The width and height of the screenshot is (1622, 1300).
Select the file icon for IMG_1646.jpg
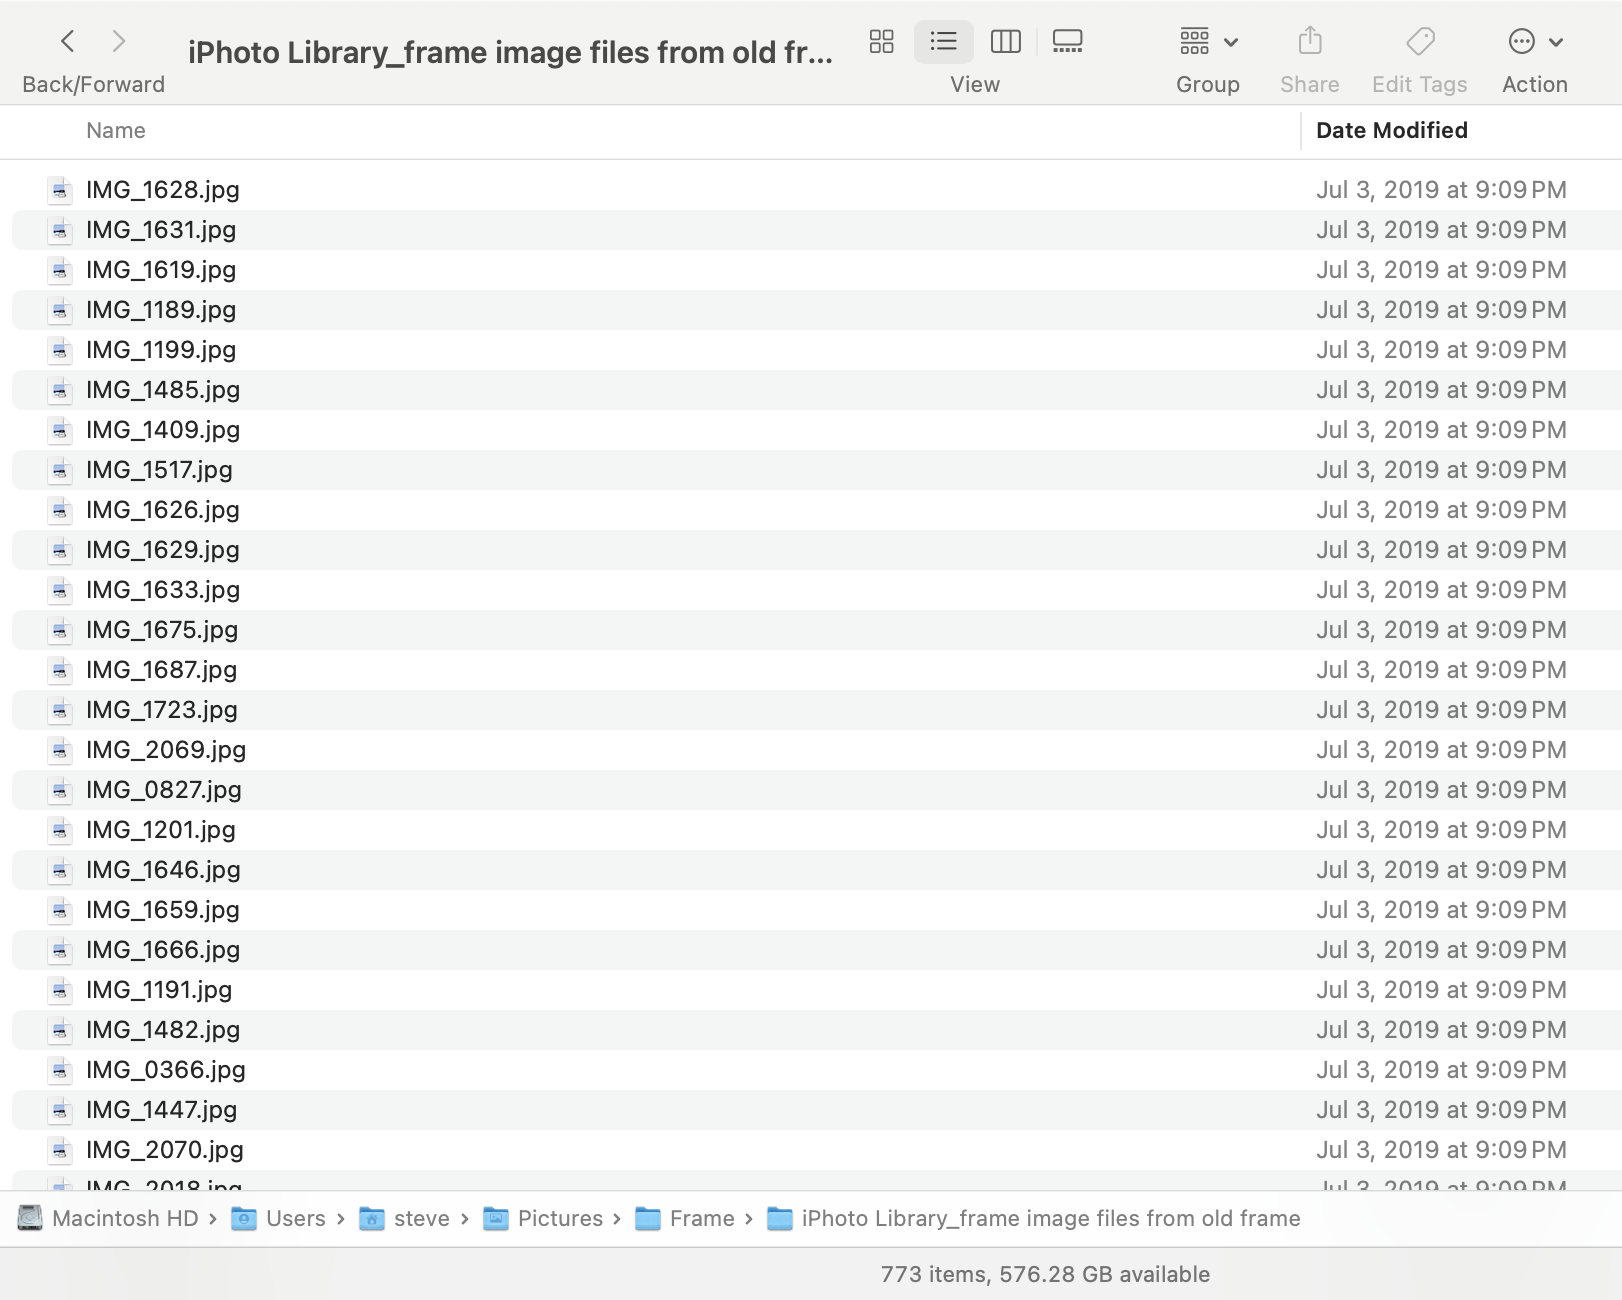(60, 870)
